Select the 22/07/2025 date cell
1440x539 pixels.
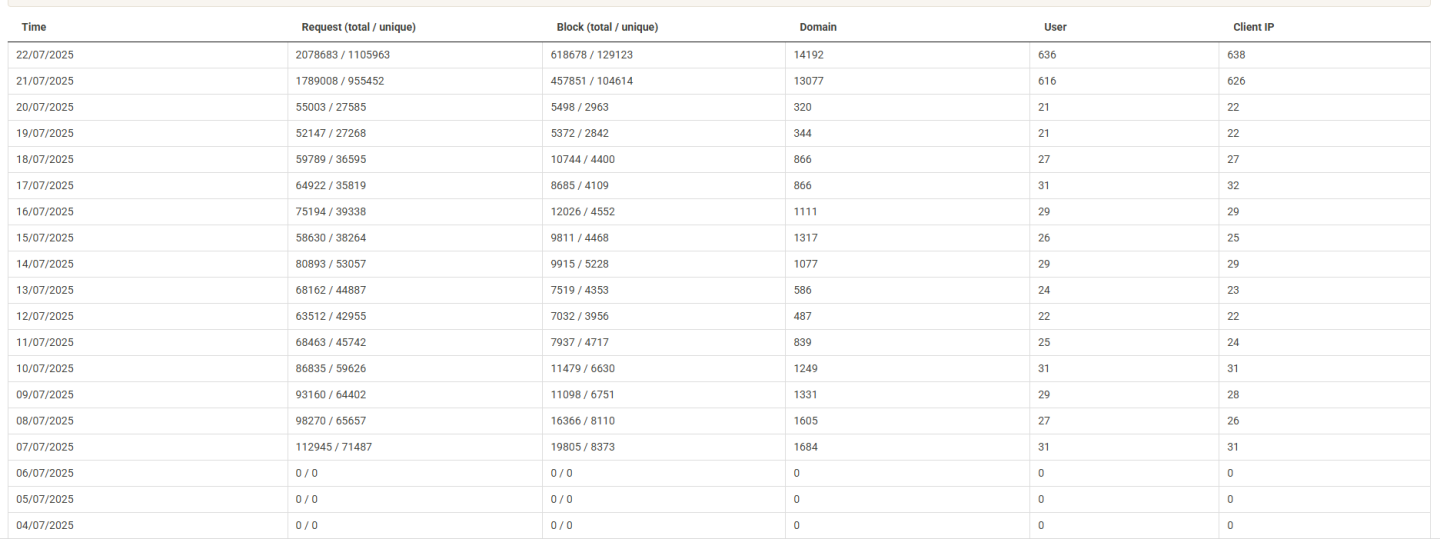coord(45,55)
